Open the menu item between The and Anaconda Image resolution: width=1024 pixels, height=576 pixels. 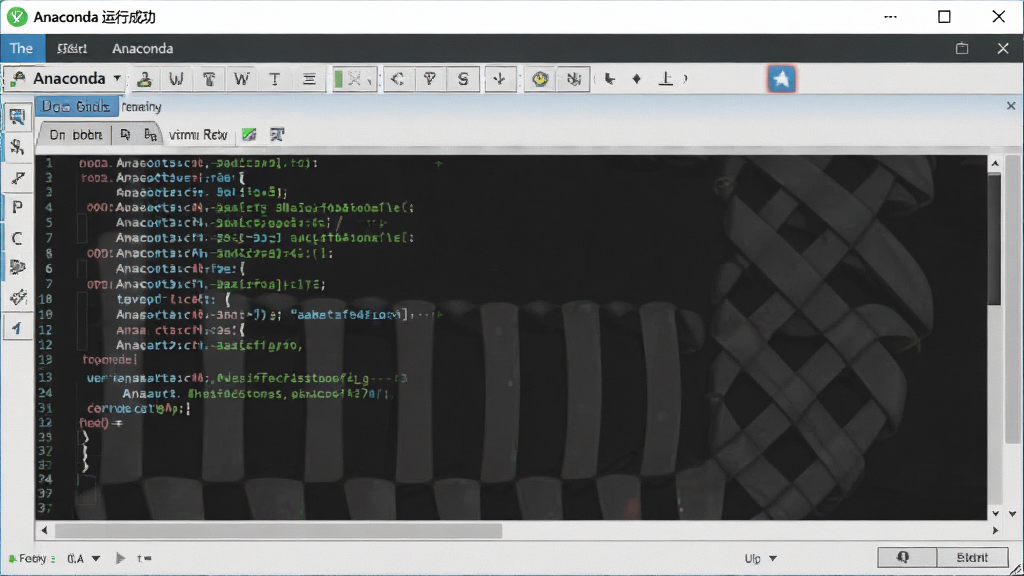pyautogui.click(x=72, y=48)
